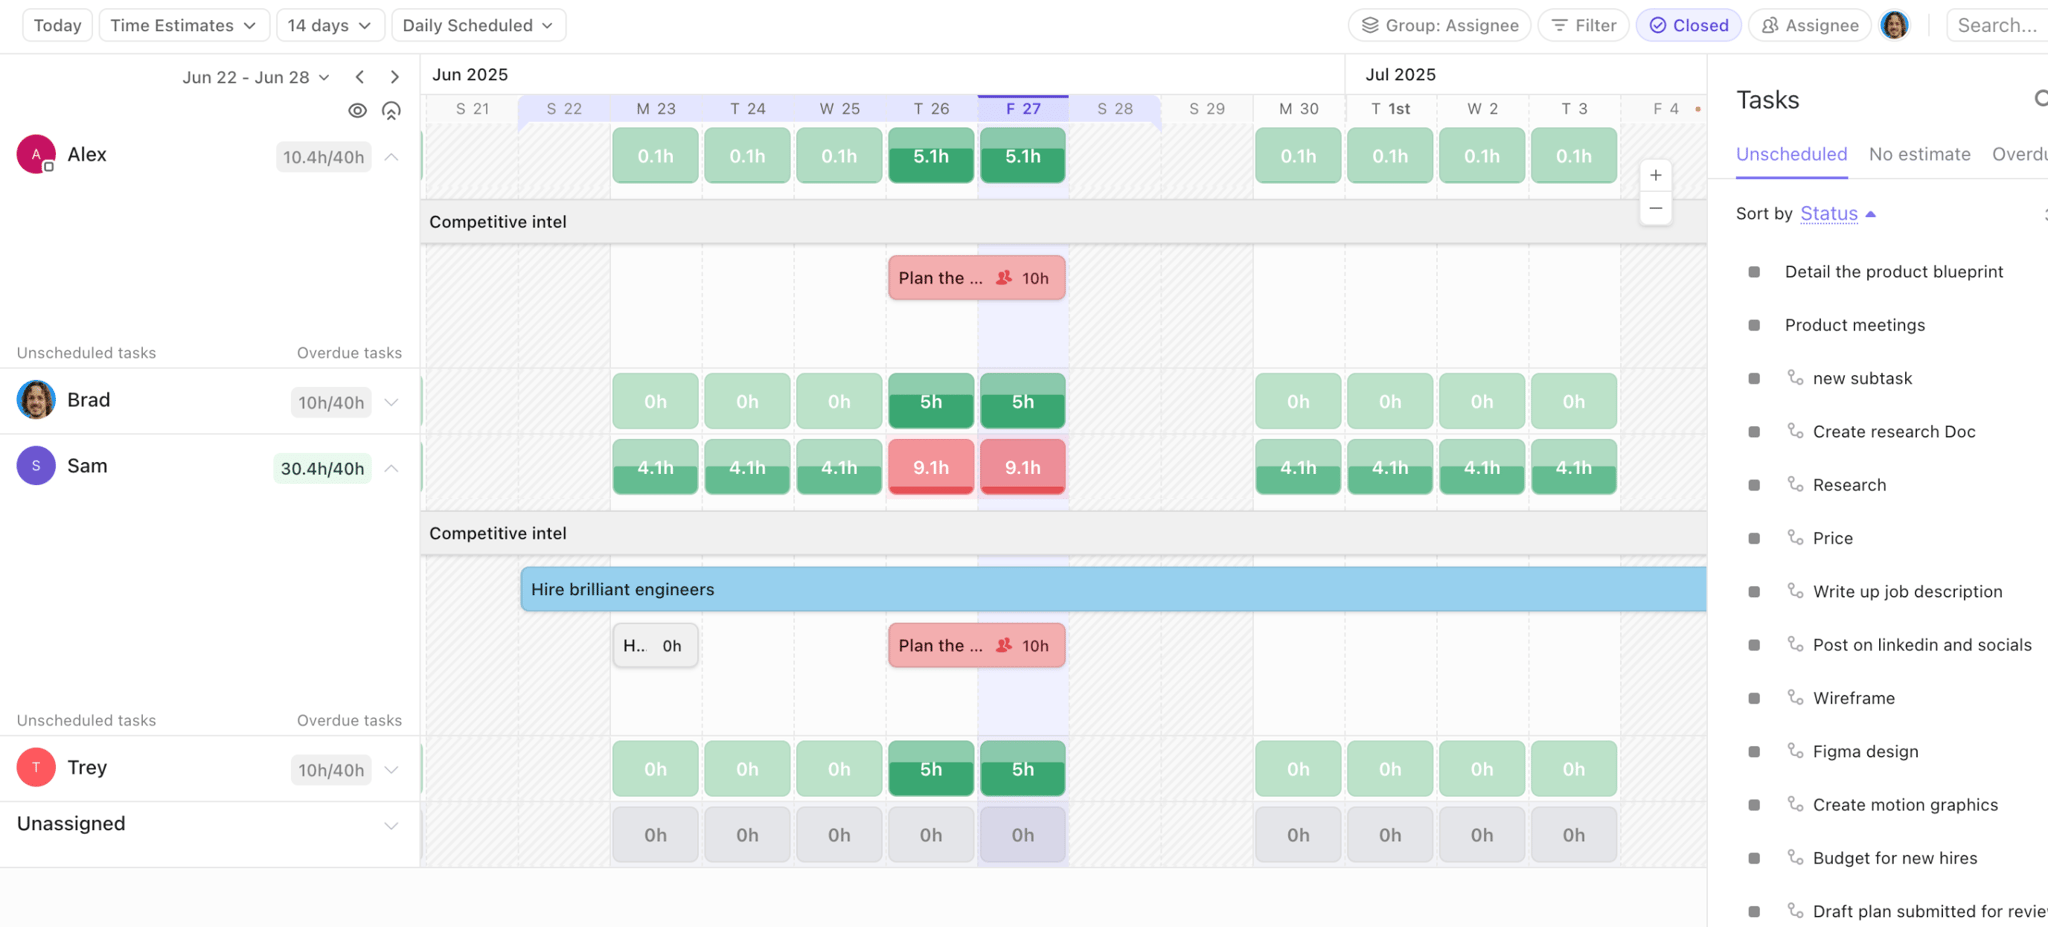Click the Search field
2048x927 pixels.
1997,25
